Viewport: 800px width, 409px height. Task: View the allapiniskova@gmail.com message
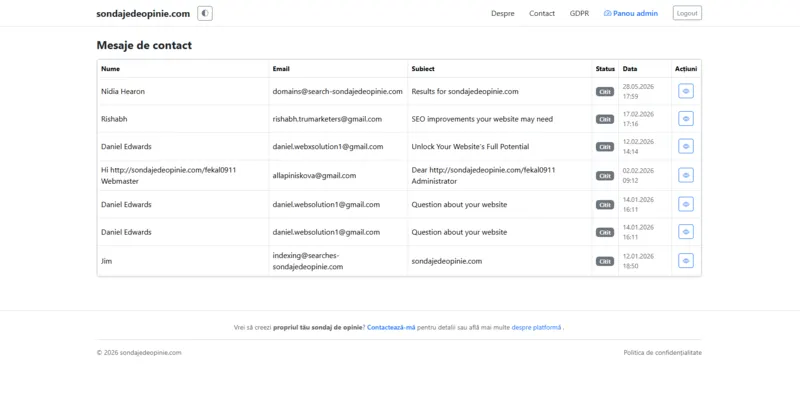point(686,175)
